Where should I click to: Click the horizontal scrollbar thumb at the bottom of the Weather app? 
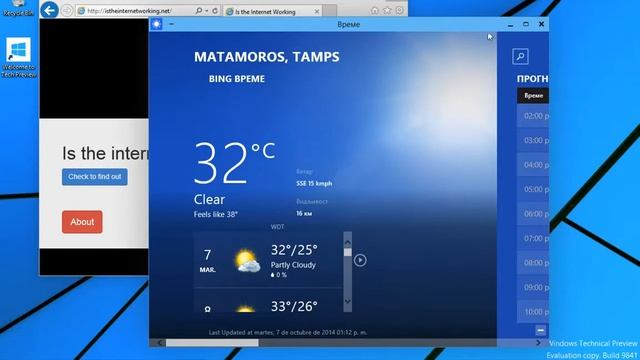[212, 343]
